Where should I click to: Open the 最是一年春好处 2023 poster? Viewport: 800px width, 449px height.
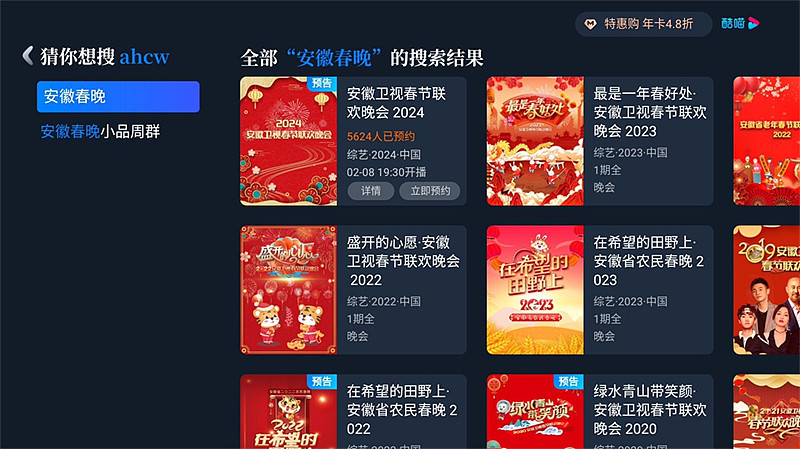(x=535, y=141)
